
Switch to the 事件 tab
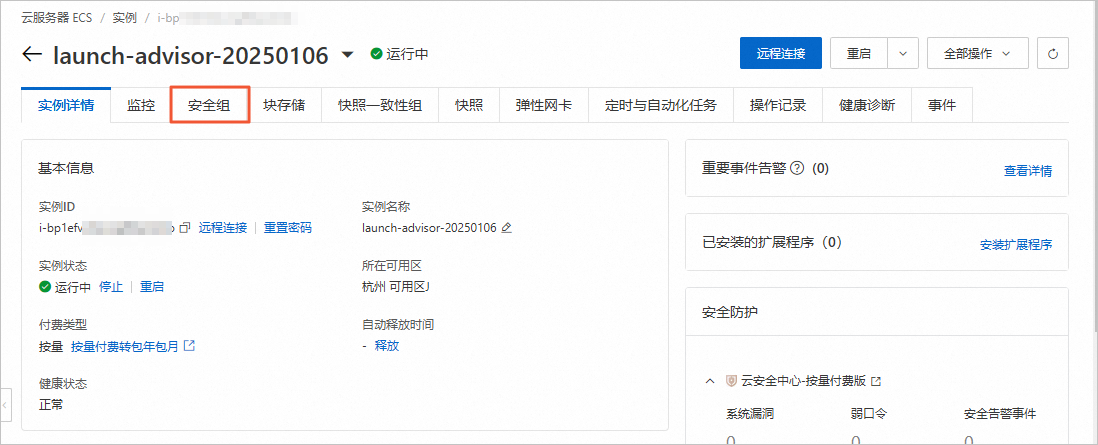(942, 106)
